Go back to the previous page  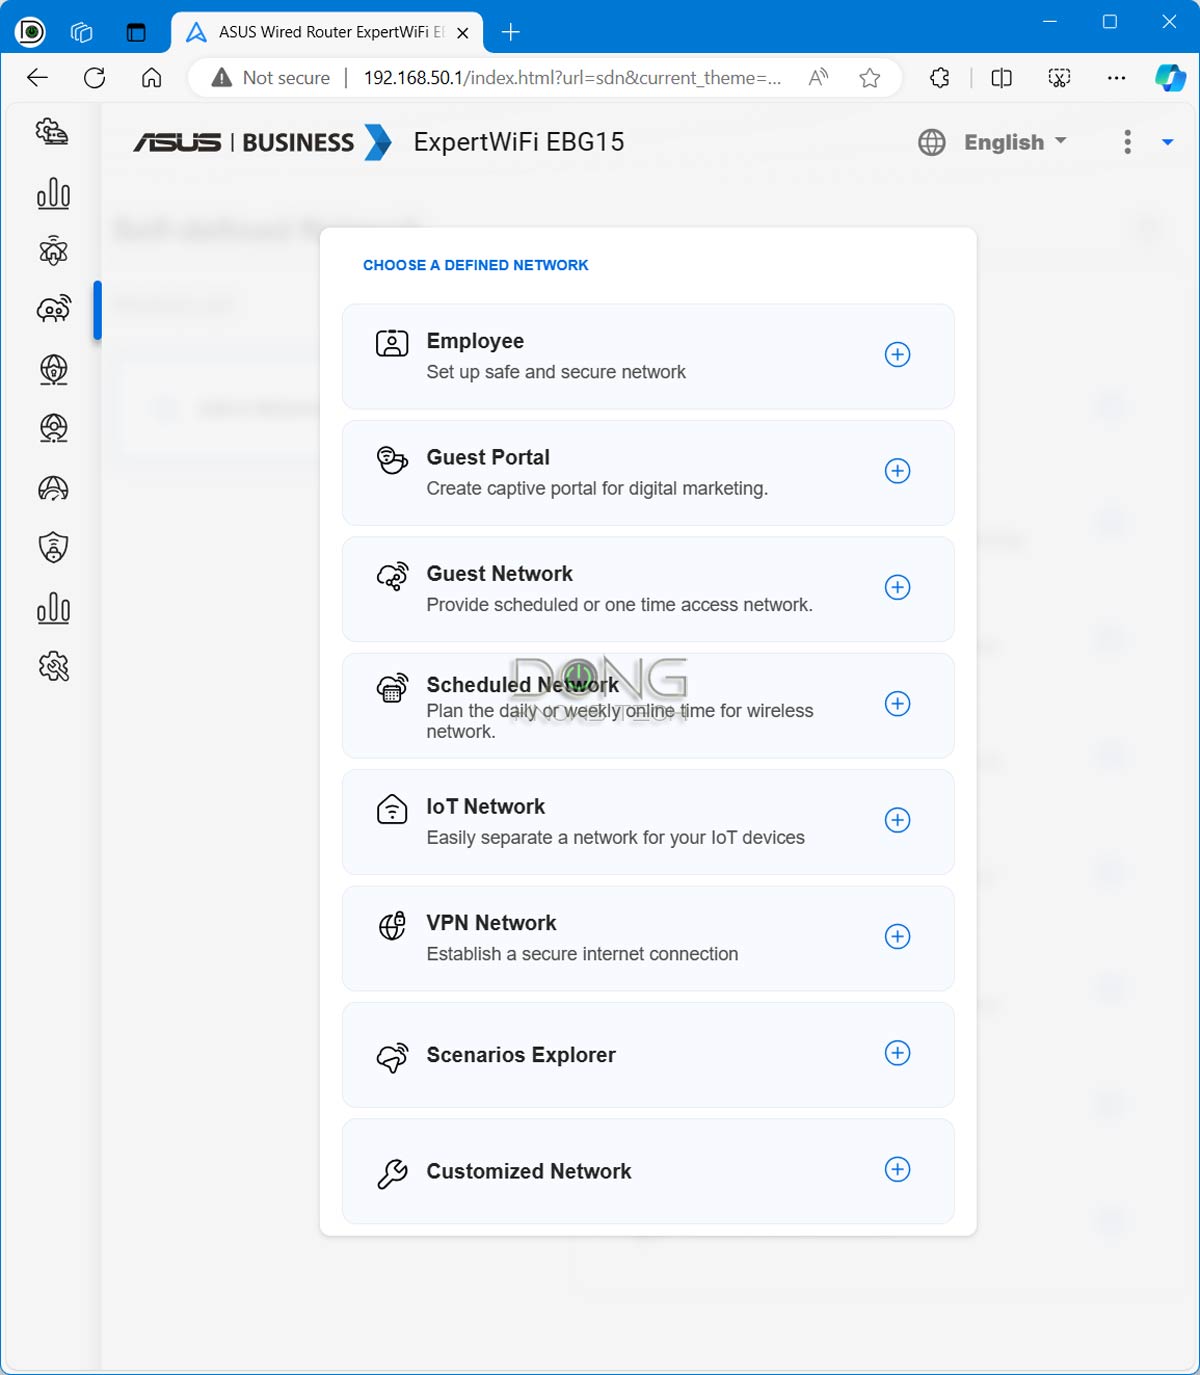pyautogui.click(x=37, y=78)
